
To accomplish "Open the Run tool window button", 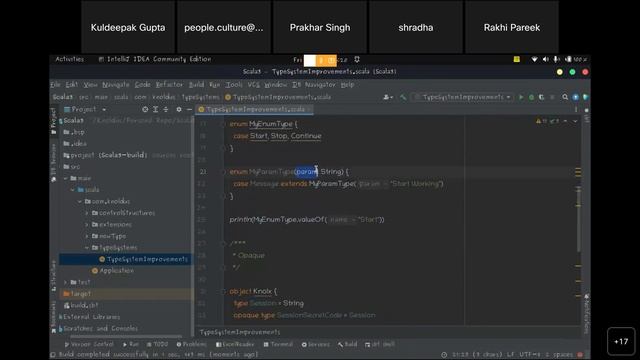I will tap(131, 344).
